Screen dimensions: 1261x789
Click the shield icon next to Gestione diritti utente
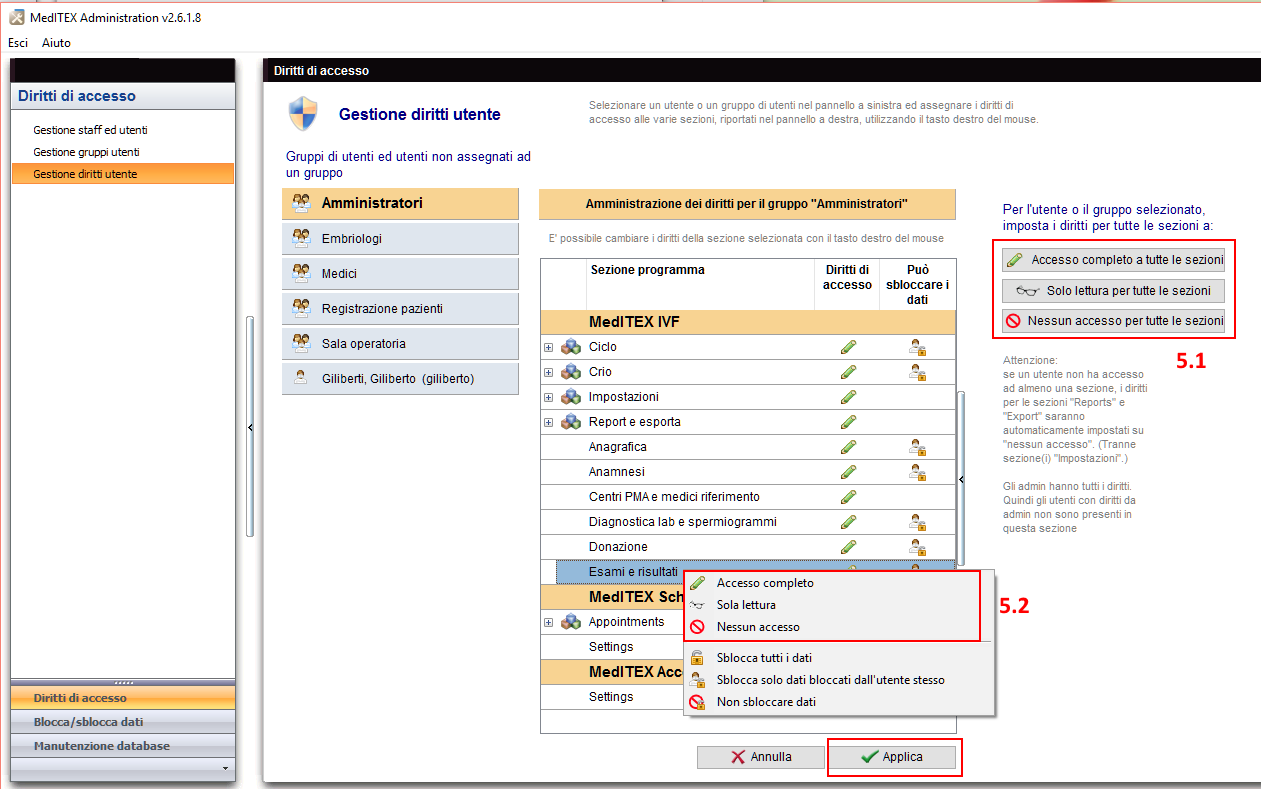[303, 114]
